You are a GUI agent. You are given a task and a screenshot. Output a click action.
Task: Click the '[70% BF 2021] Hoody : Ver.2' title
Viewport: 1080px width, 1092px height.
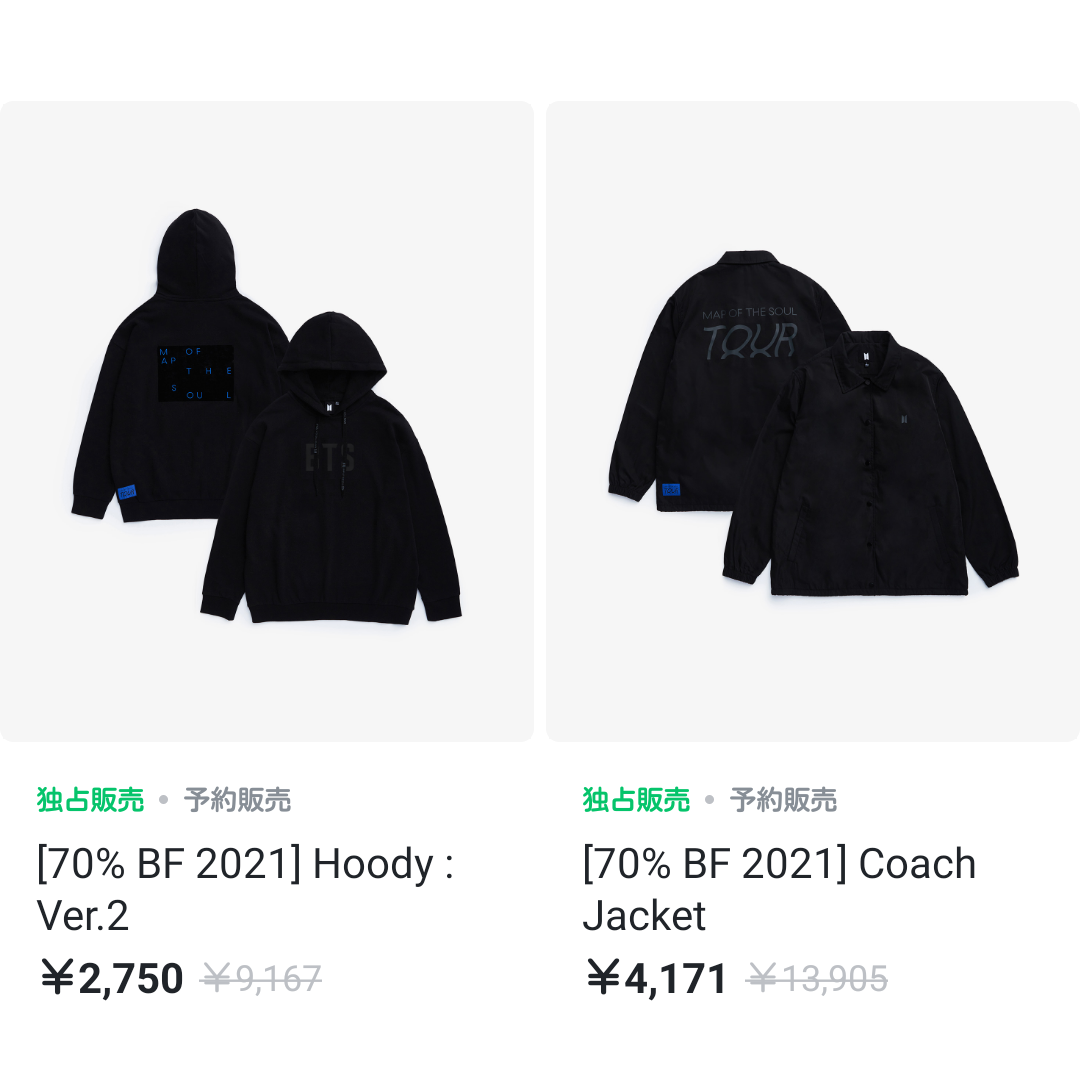[x=245, y=889]
